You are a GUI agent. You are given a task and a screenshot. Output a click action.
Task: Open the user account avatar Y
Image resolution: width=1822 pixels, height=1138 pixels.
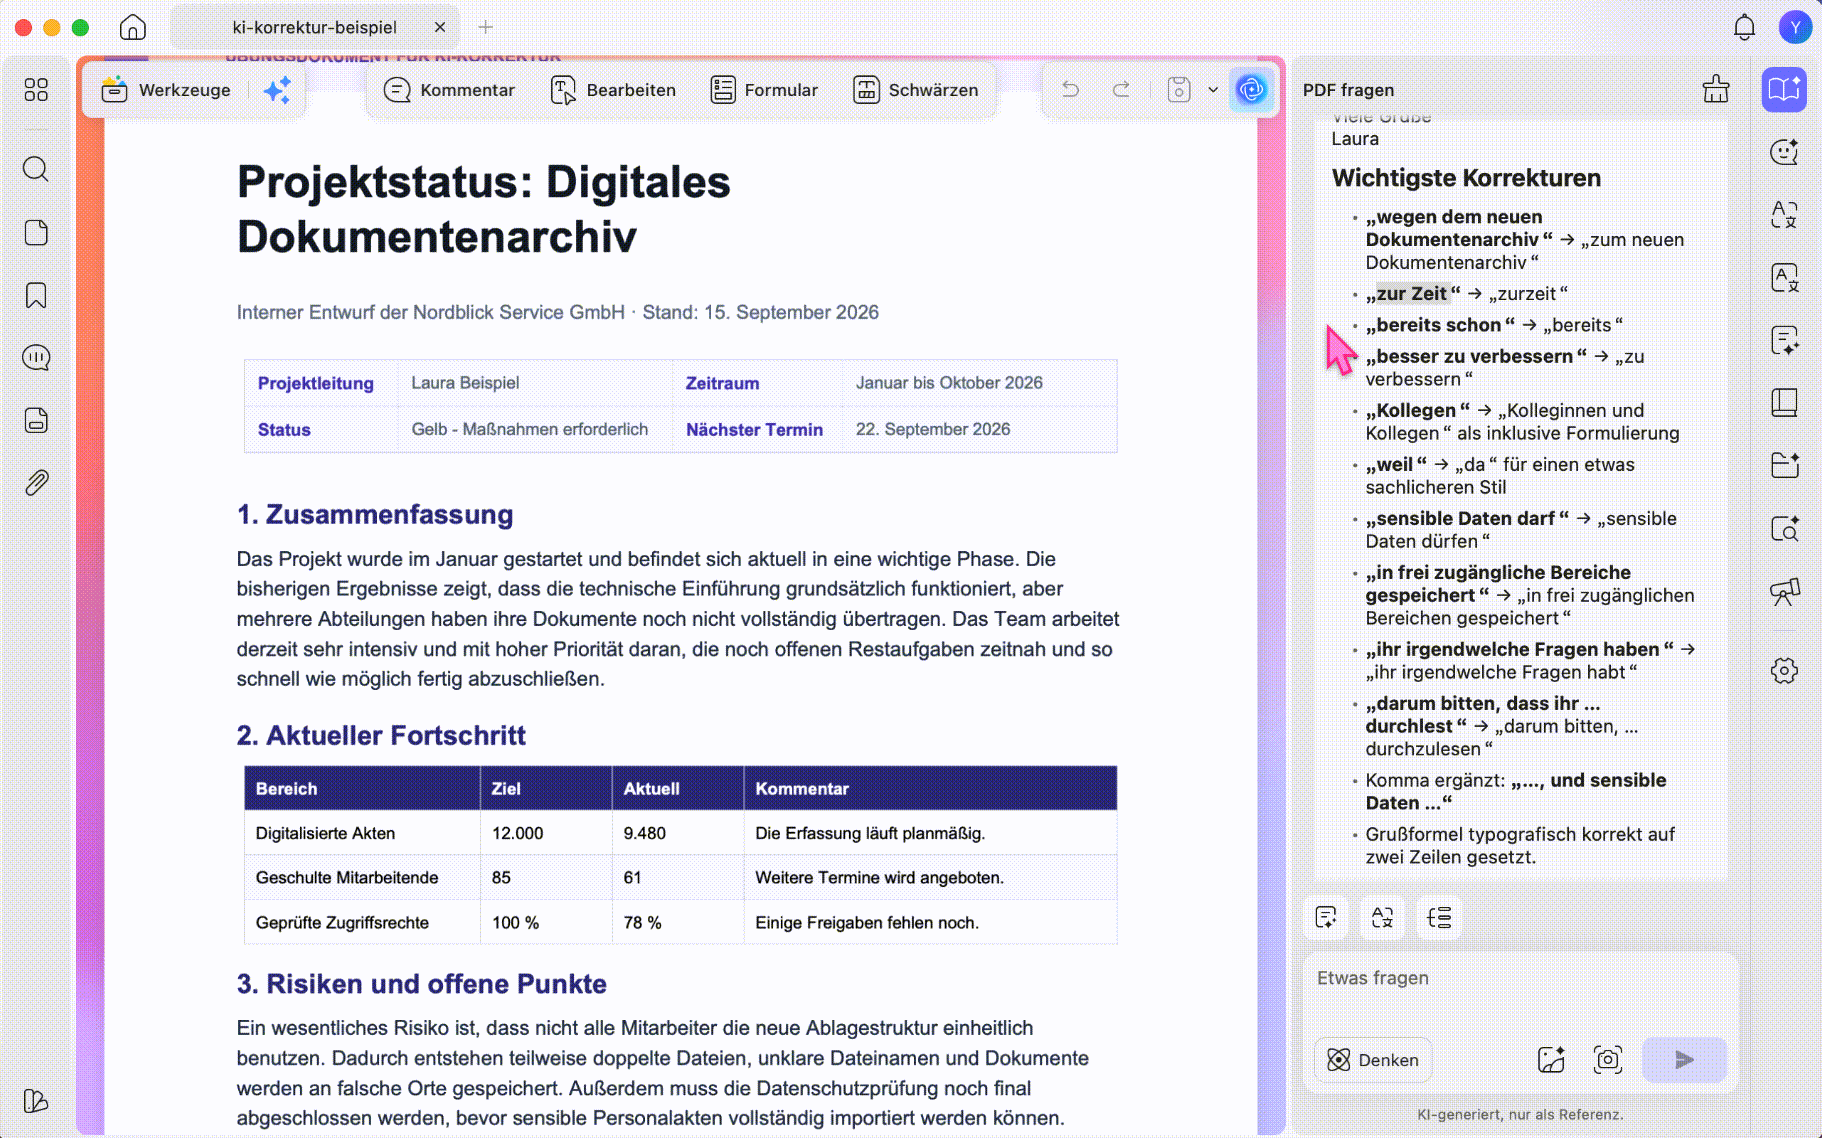(x=1796, y=27)
